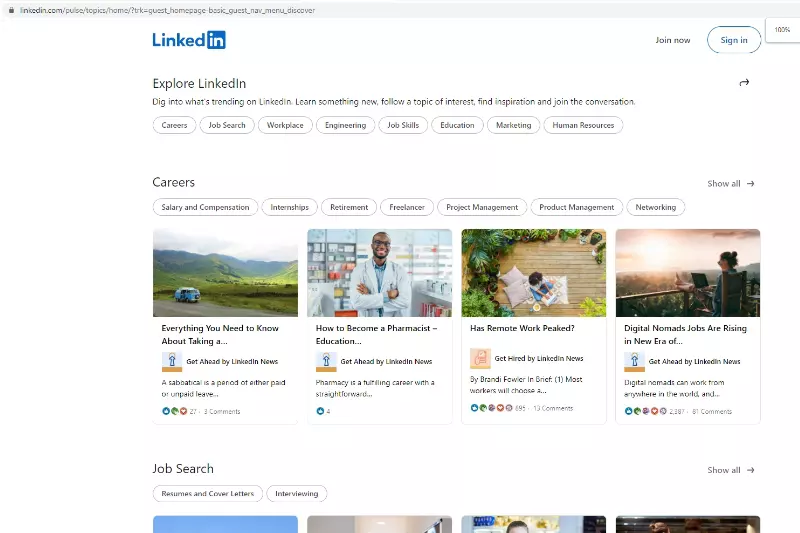Click the share arrow icon near Explore LinkedIn
The width and height of the screenshot is (800, 533).
click(744, 83)
